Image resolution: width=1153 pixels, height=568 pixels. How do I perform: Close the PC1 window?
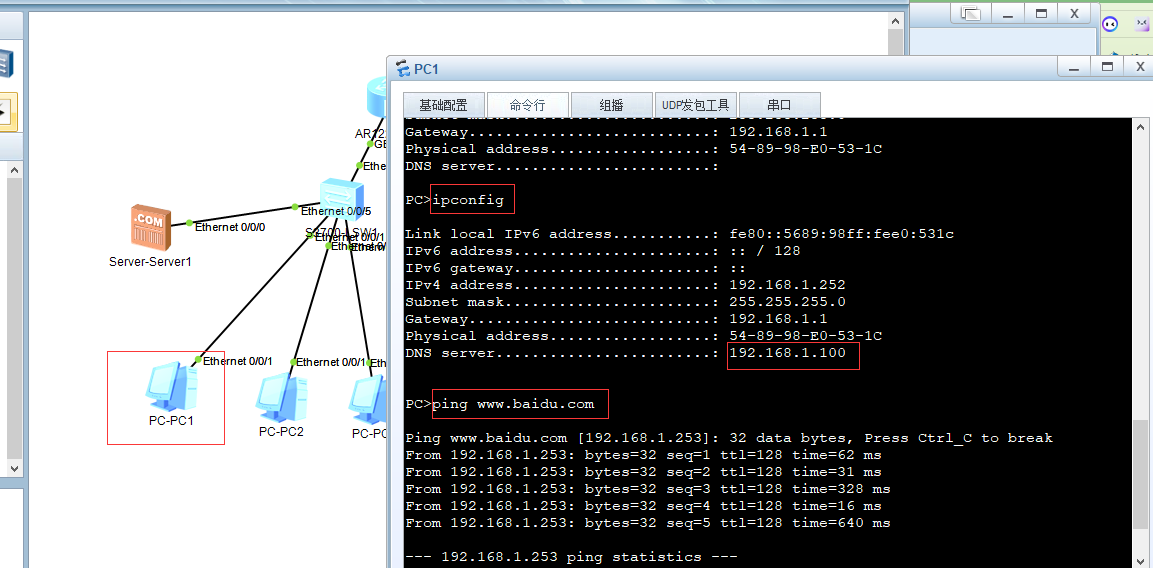1139,67
